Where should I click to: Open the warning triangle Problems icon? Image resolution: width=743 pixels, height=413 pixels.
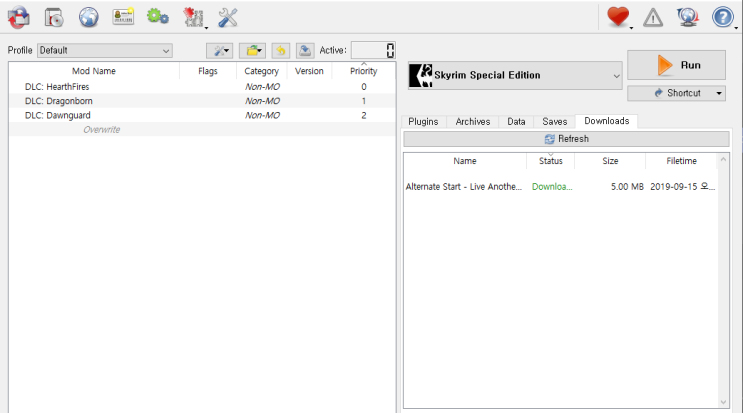click(653, 18)
